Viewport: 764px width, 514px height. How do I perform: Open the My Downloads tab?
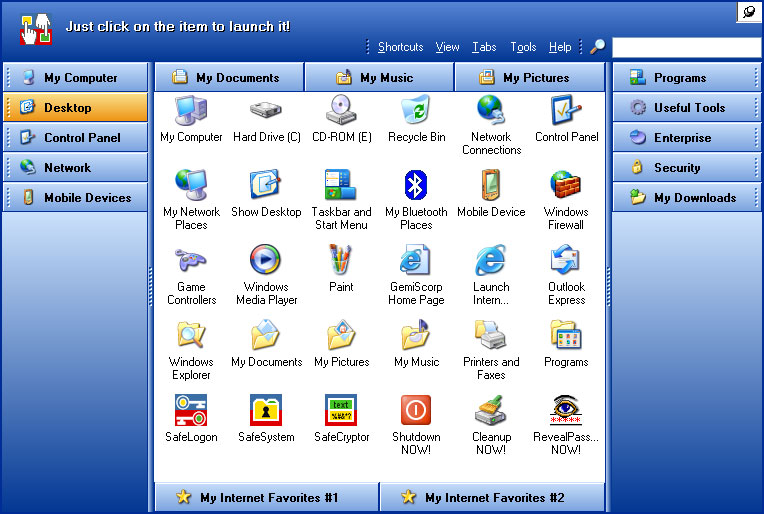(687, 197)
